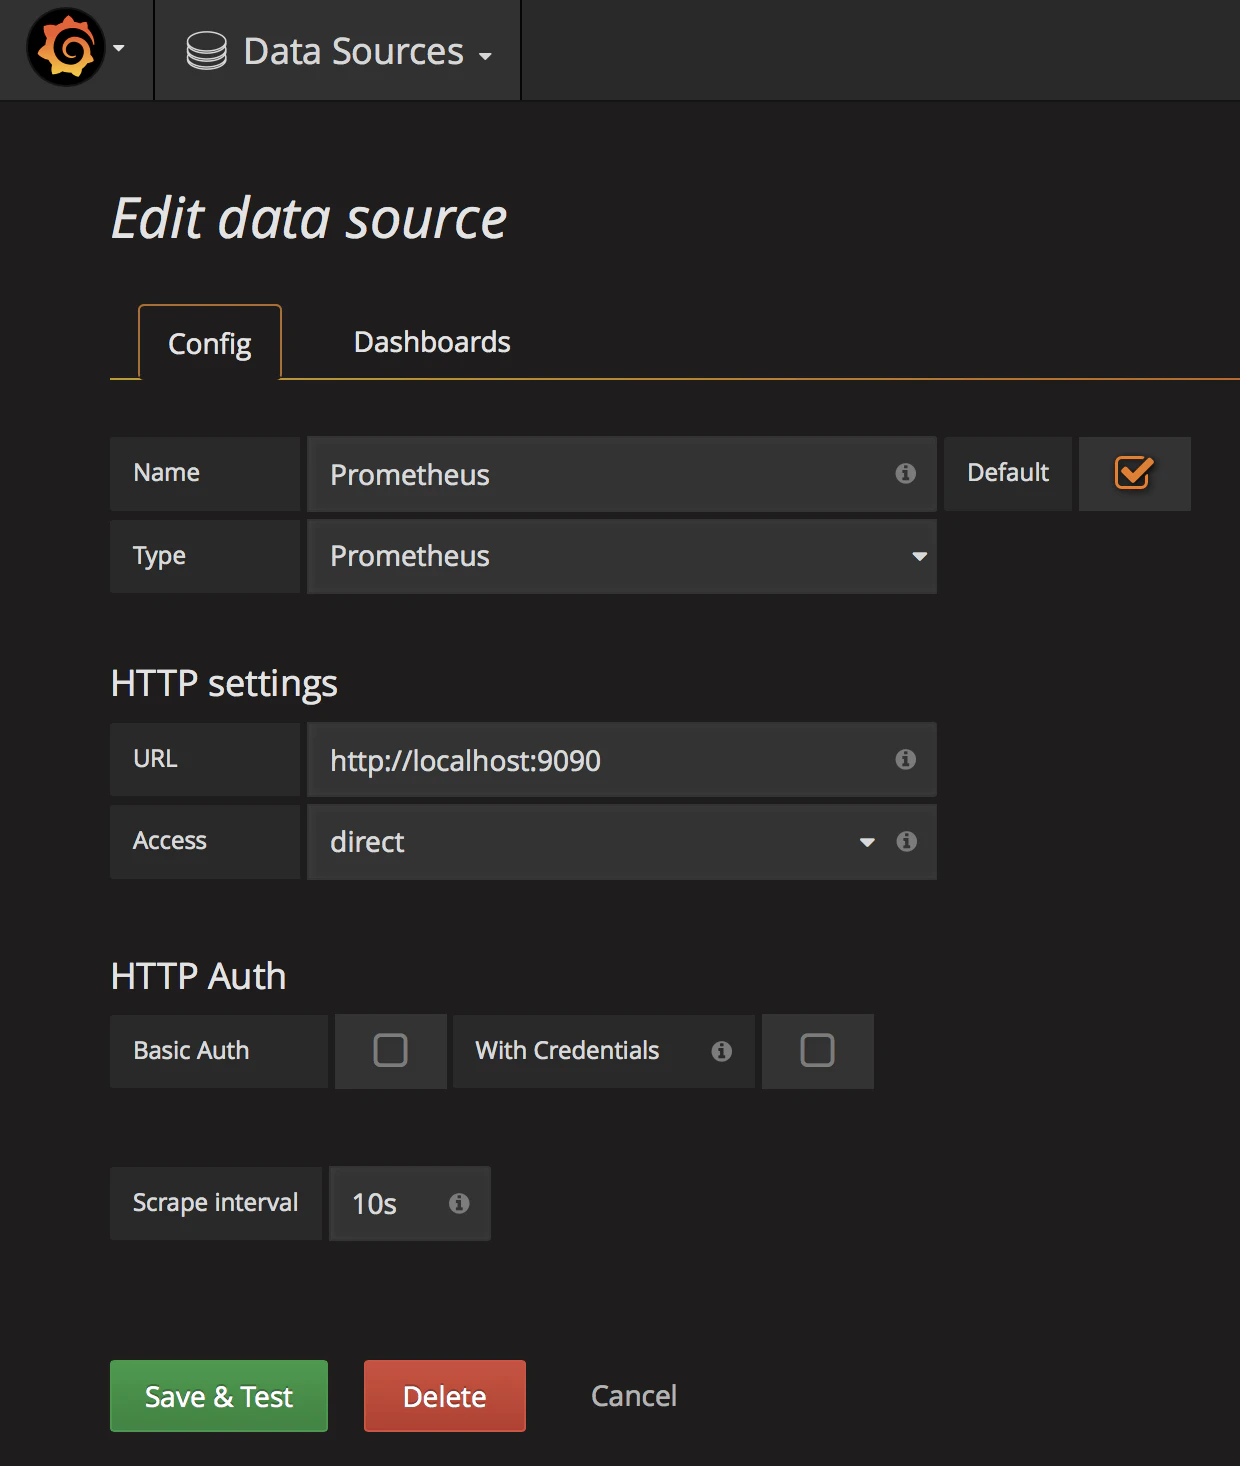This screenshot has height=1466, width=1240.
Task: Click the Scrape interval label
Action: click(x=216, y=1203)
